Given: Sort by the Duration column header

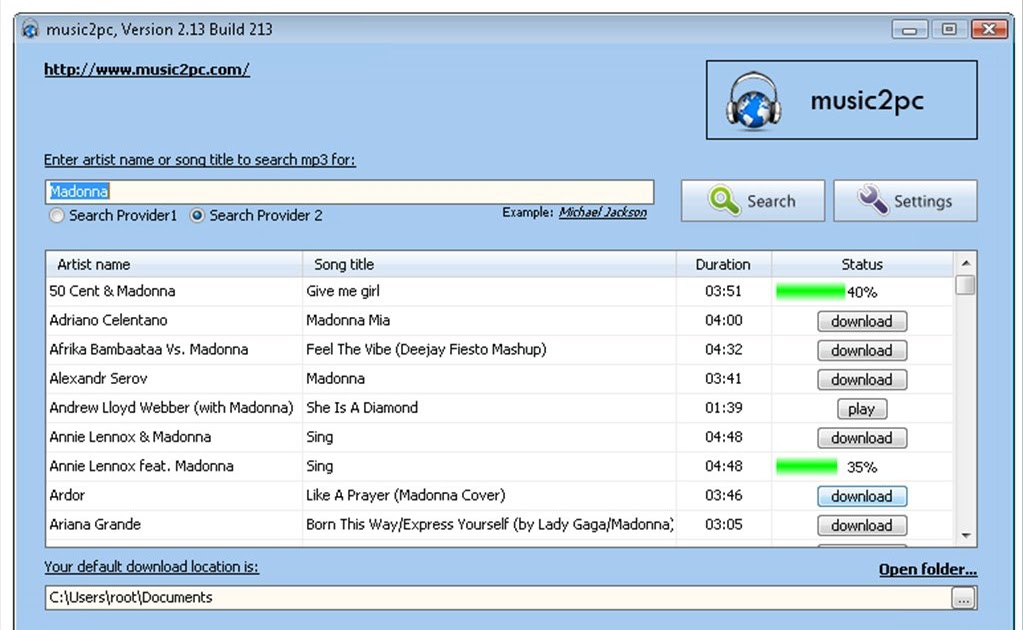Looking at the screenshot, I should click(x=724, y=264).
